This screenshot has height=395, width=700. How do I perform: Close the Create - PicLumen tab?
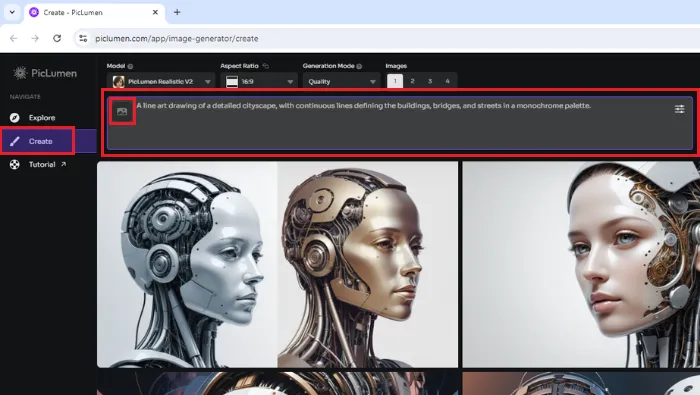155,12
